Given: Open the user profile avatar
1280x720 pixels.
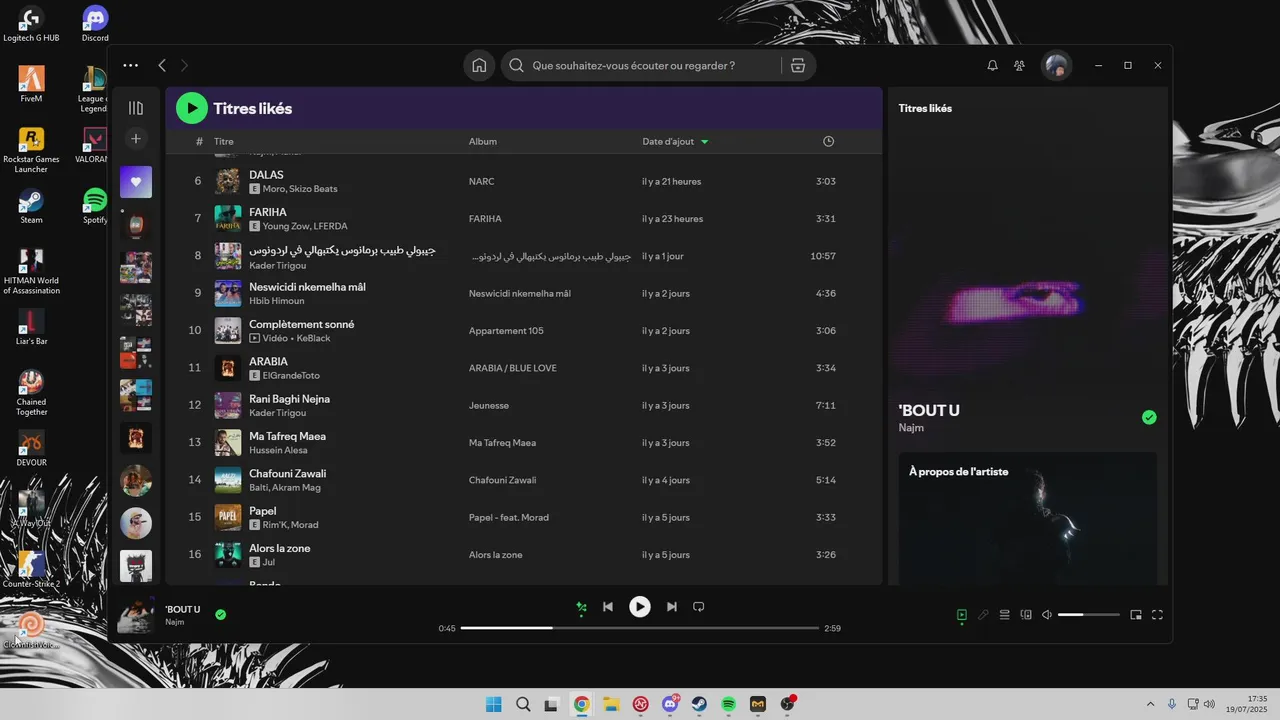Looking at the screenshot, I should click(1056, 65).
